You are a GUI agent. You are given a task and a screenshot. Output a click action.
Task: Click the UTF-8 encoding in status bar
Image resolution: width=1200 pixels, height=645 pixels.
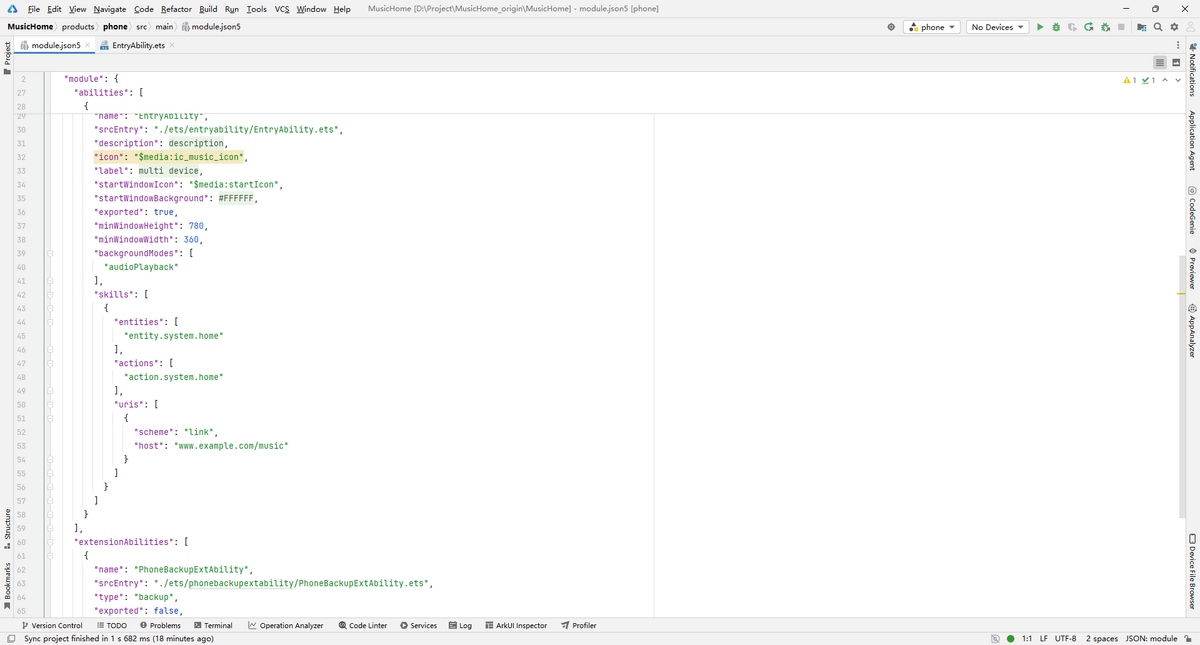(x=1060, y=638)
